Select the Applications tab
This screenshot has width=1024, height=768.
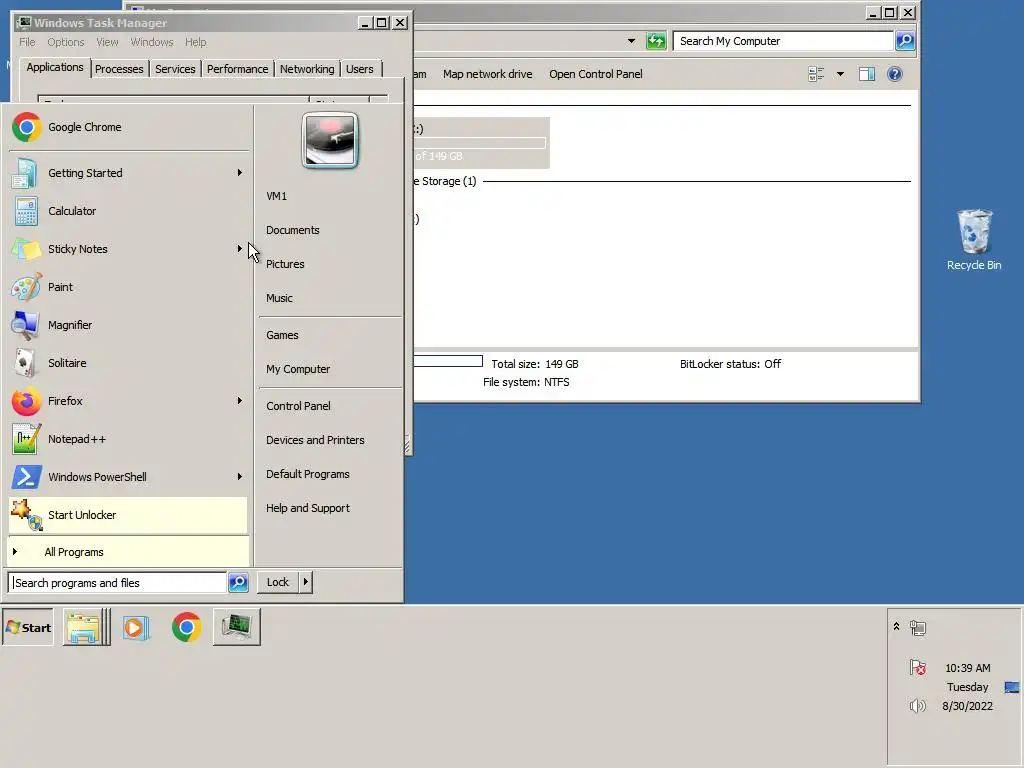coord(55,67)
